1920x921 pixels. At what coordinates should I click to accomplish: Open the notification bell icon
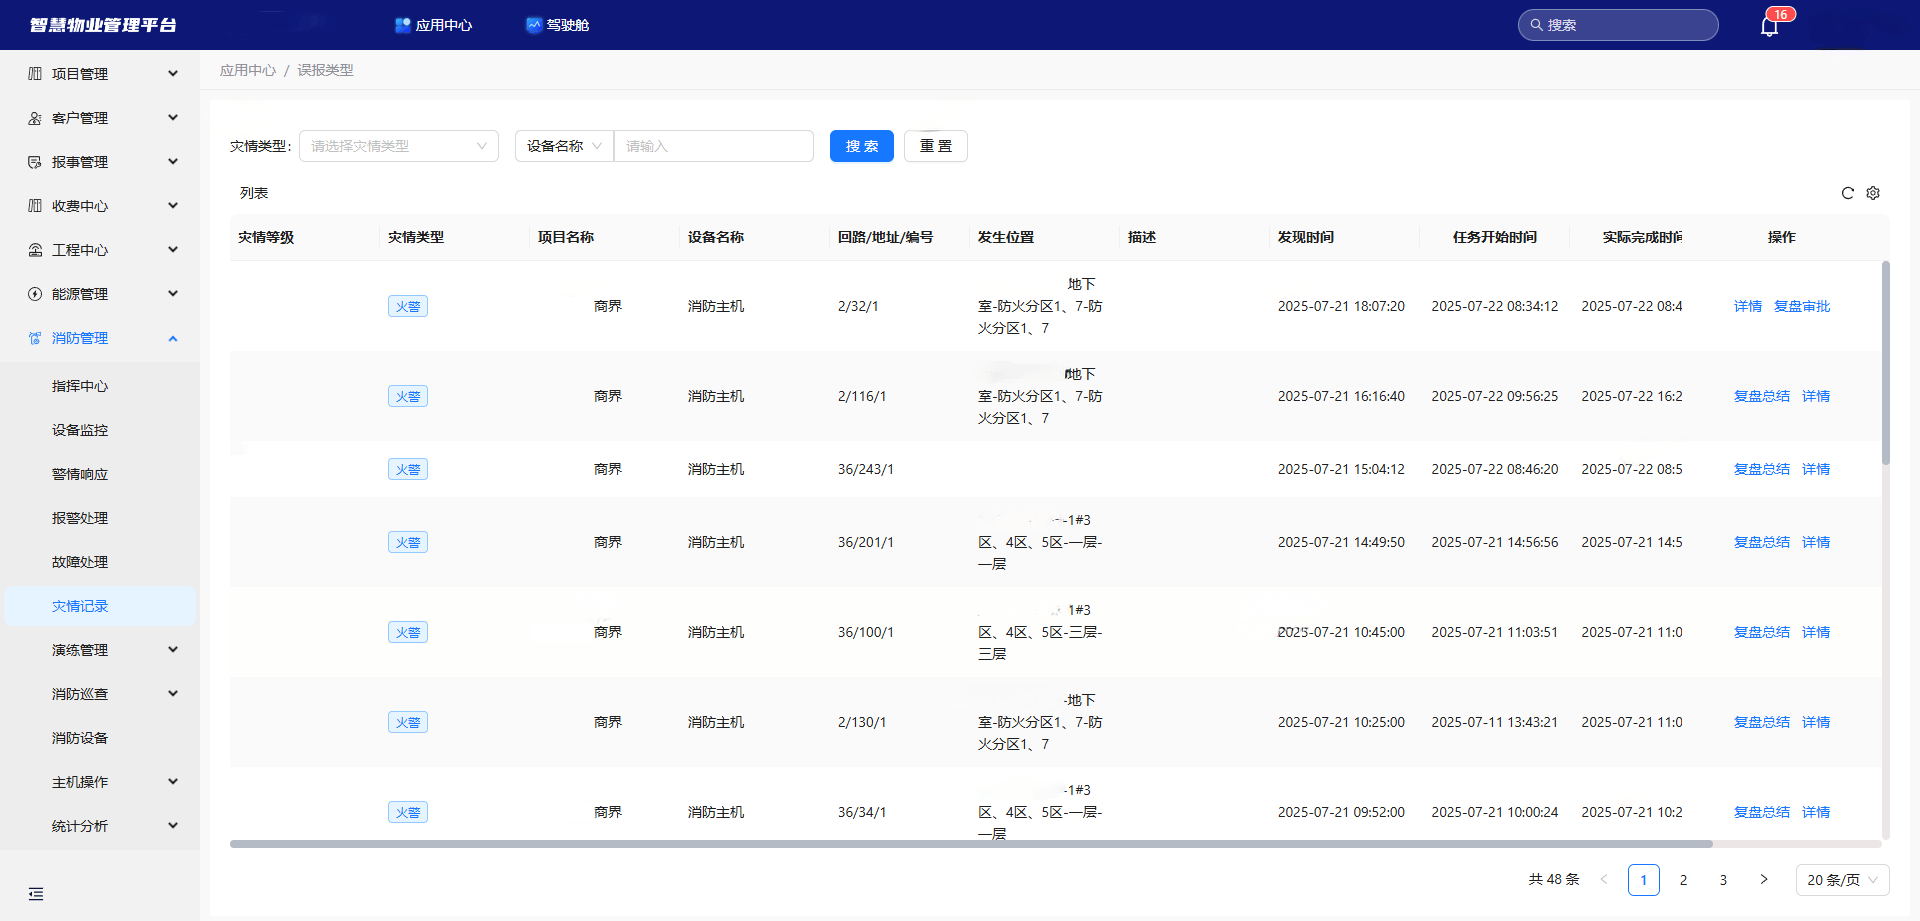(x=1769, y=26)
